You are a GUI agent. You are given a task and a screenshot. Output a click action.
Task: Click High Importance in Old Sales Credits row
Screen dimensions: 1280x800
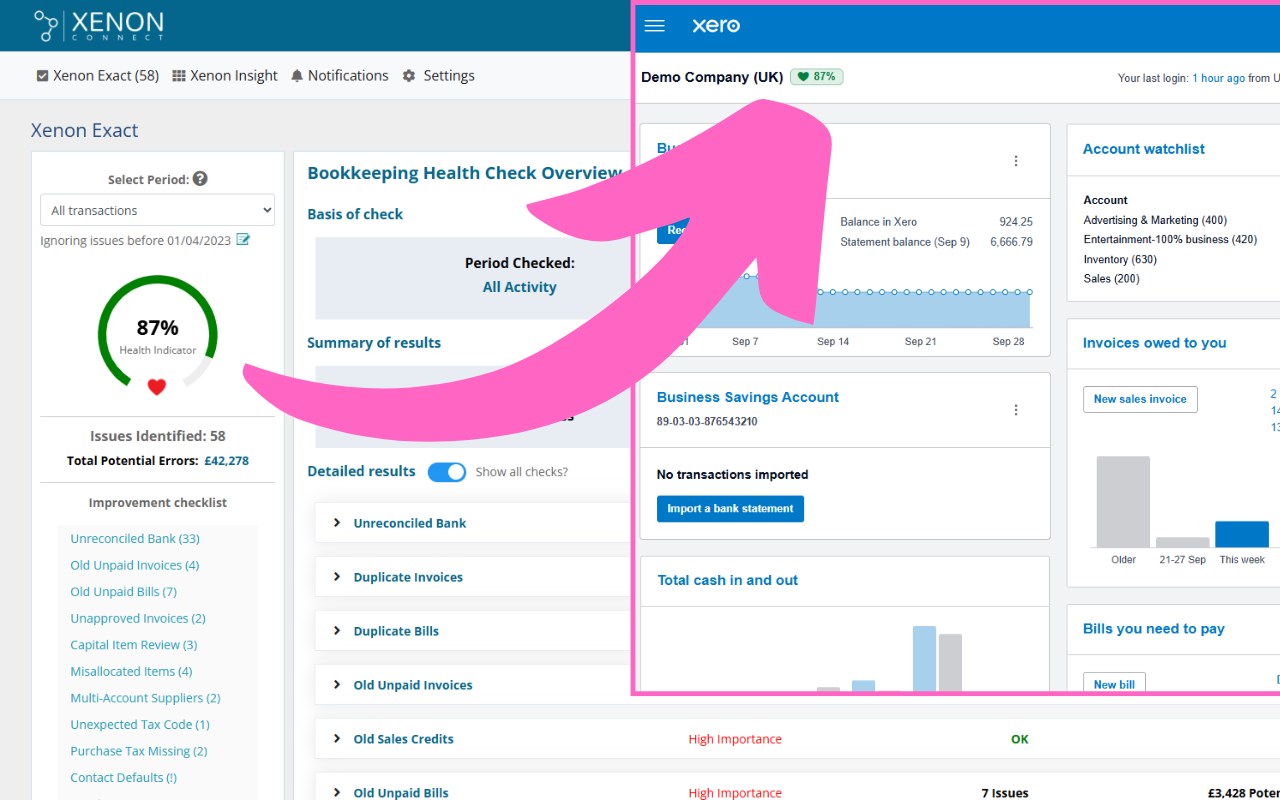tap(735, 739)
